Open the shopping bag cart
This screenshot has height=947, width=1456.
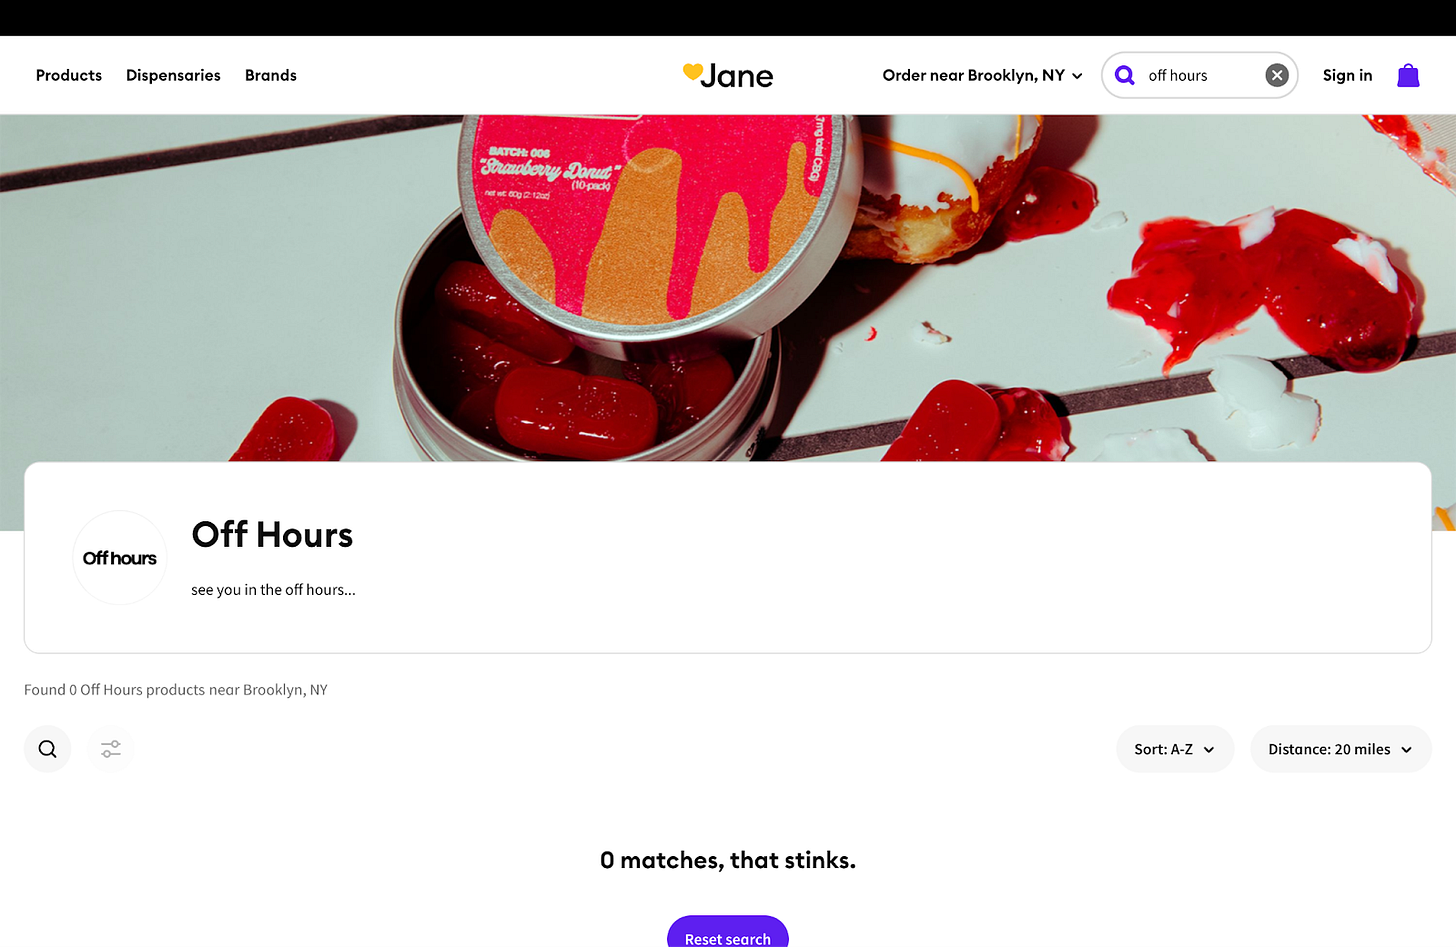click(x=1408, y=75)
